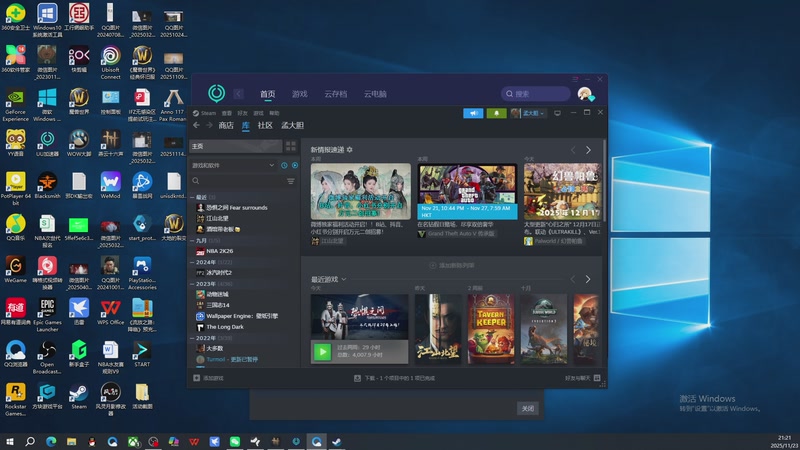
Task: Open Windows Start button on taskbar
Action: point(9,441)
